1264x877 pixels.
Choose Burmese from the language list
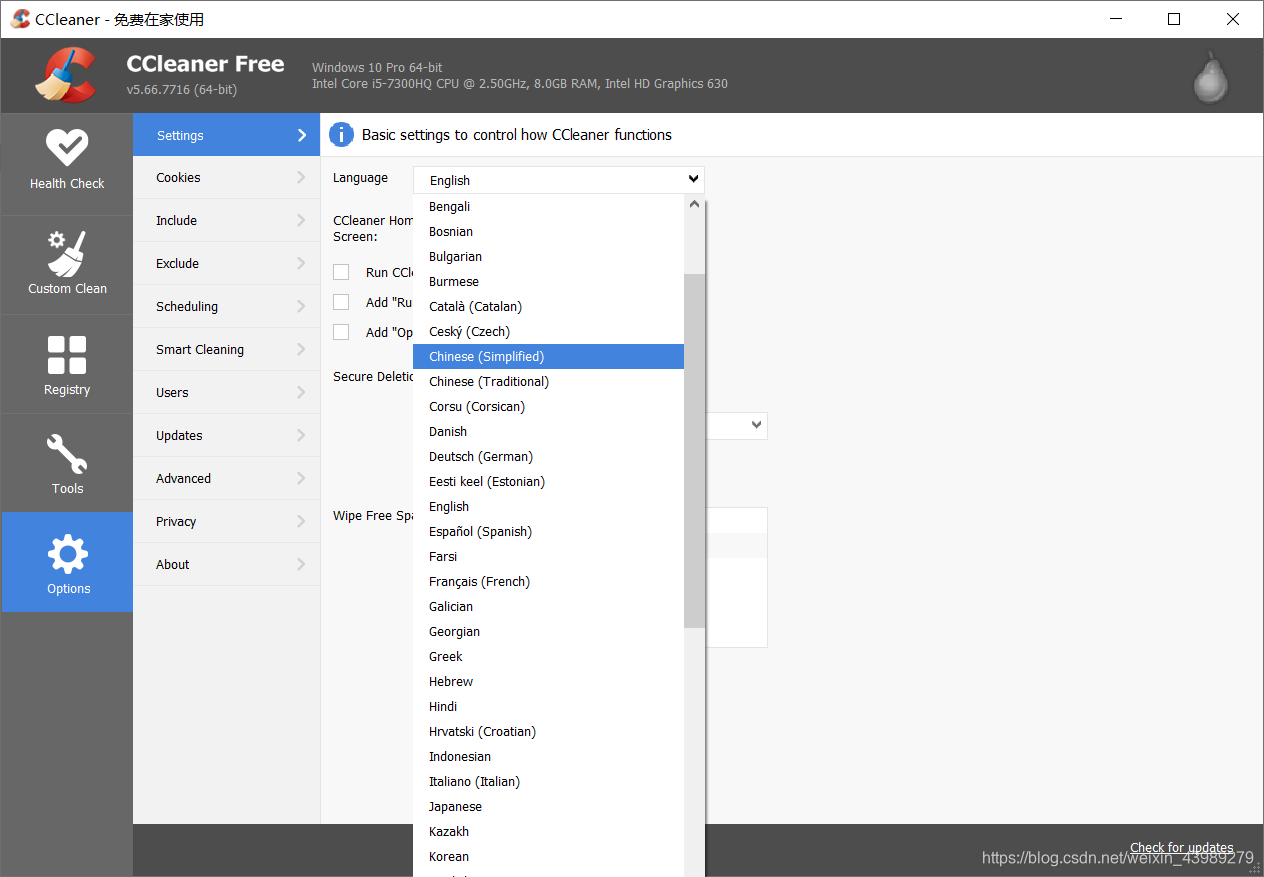548,282
